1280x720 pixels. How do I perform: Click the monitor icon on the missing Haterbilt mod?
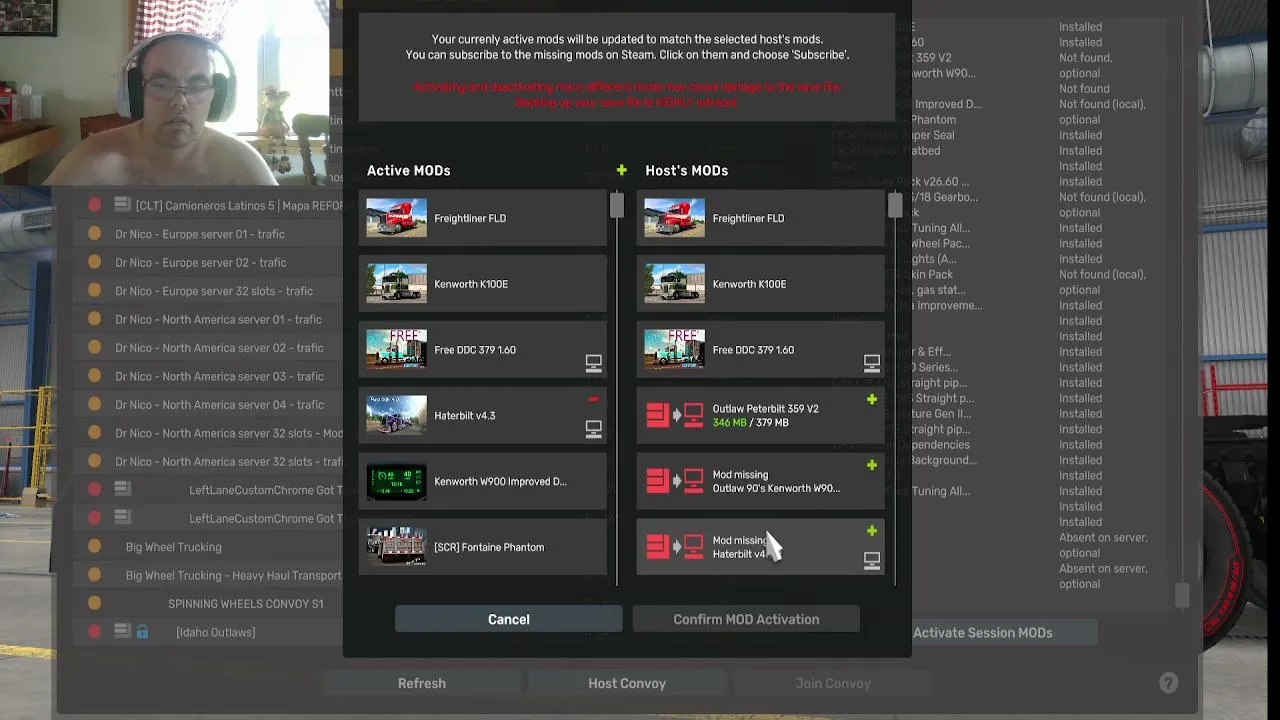tap(871, 561)
